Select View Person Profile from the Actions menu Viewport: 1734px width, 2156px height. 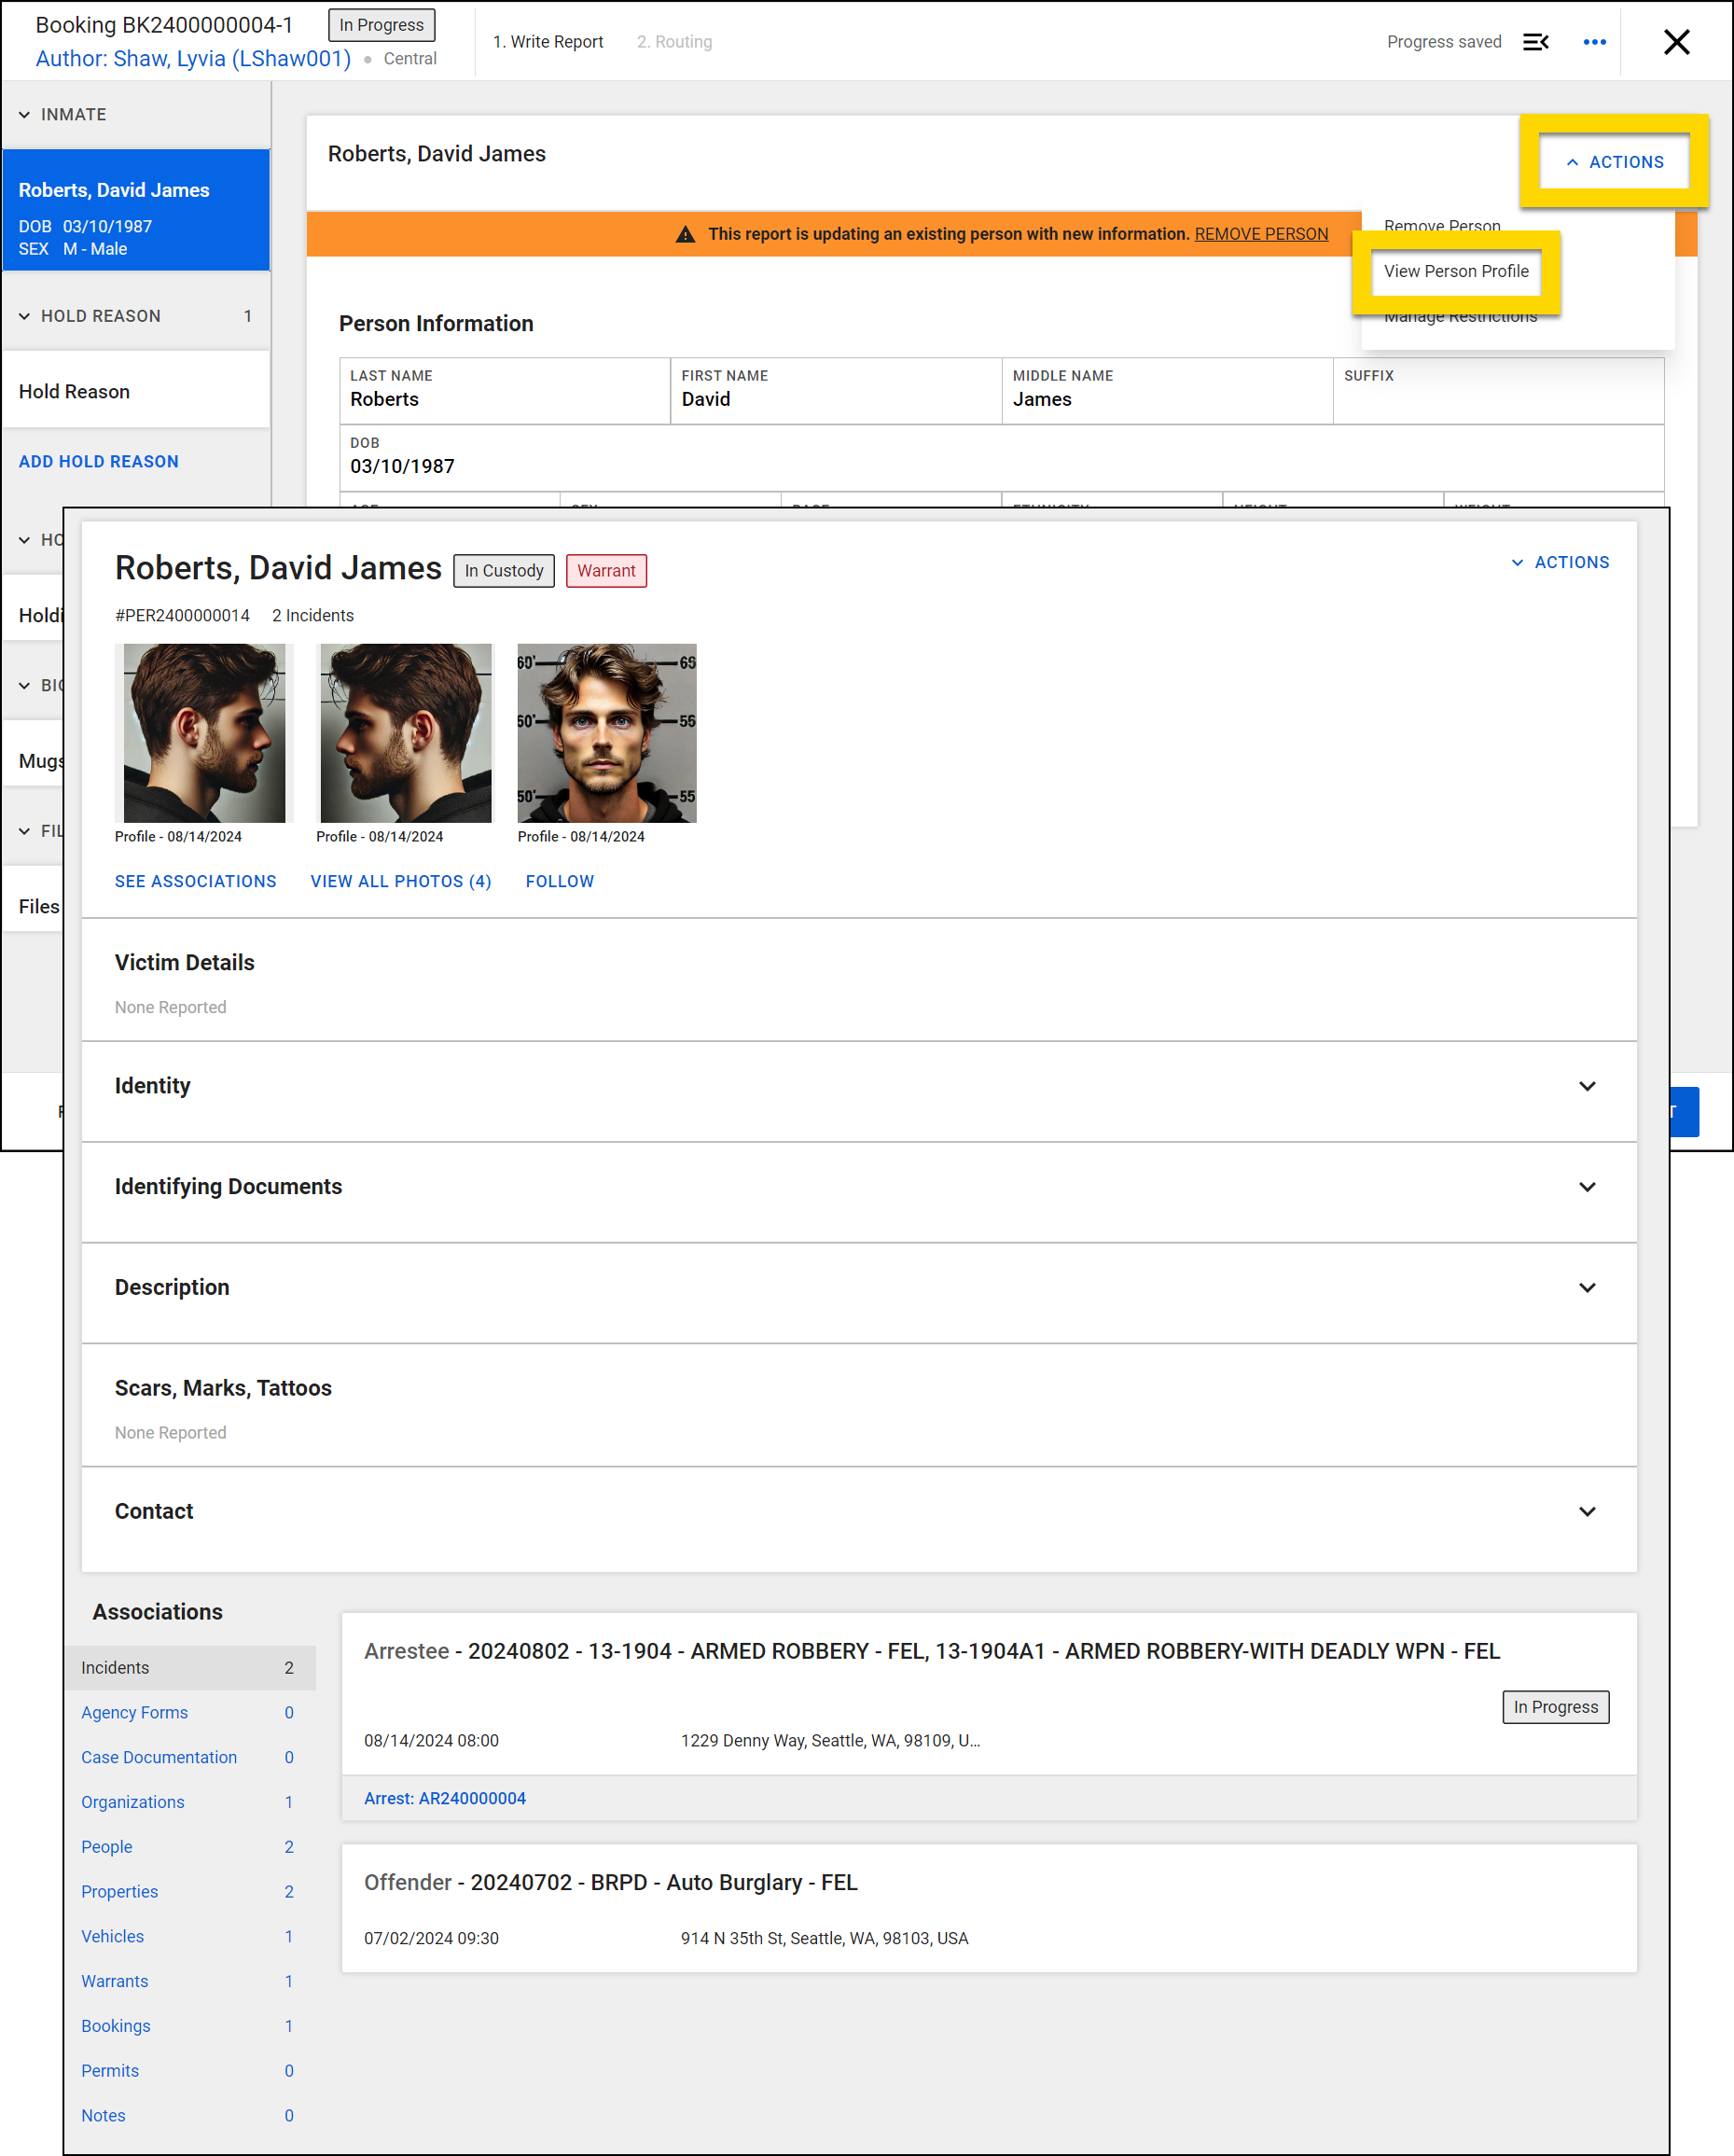1456,271
